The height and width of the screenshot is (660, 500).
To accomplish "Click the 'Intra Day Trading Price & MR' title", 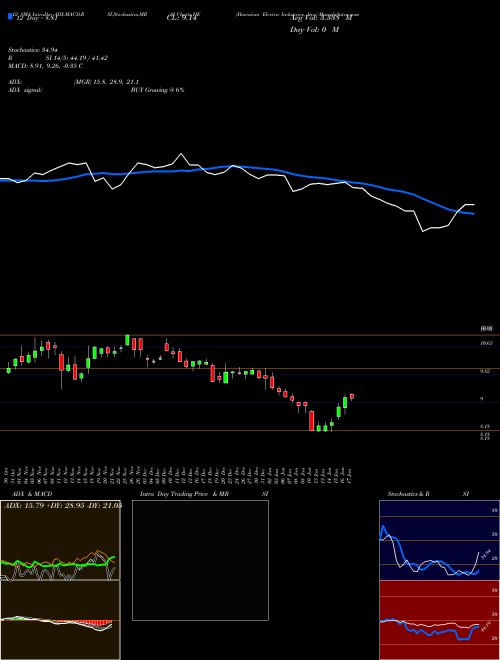I will (x=184, y=494).
